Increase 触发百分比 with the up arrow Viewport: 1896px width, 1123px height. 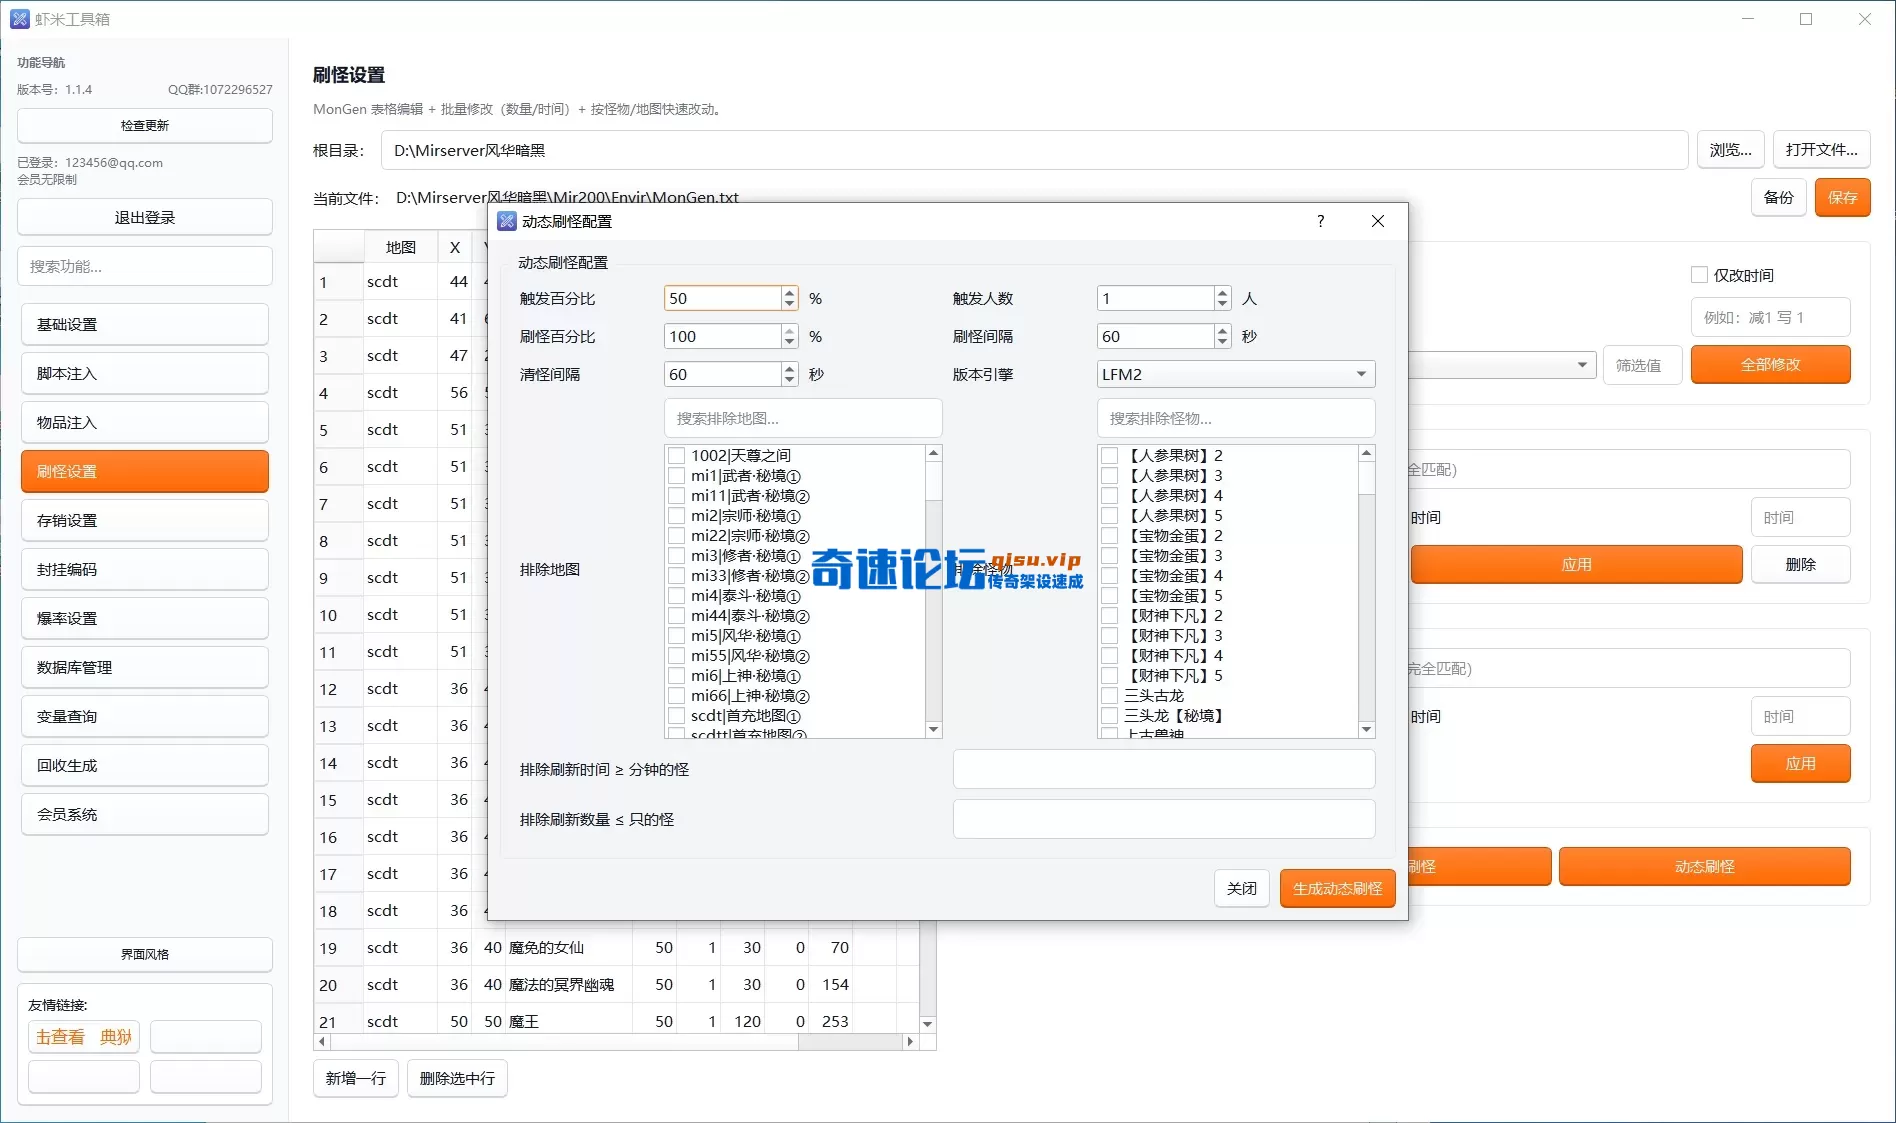pyautogui.click(x=790, y=293)
